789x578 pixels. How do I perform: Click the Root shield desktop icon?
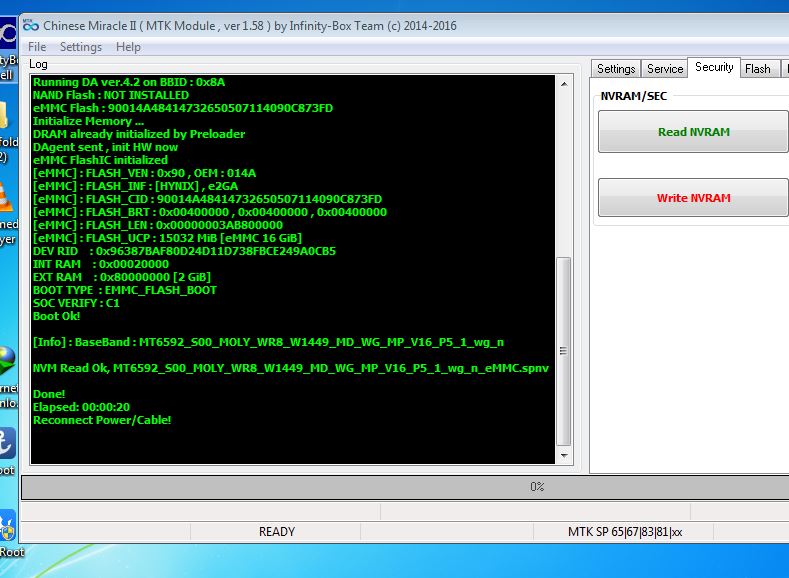tap(8, 525)
